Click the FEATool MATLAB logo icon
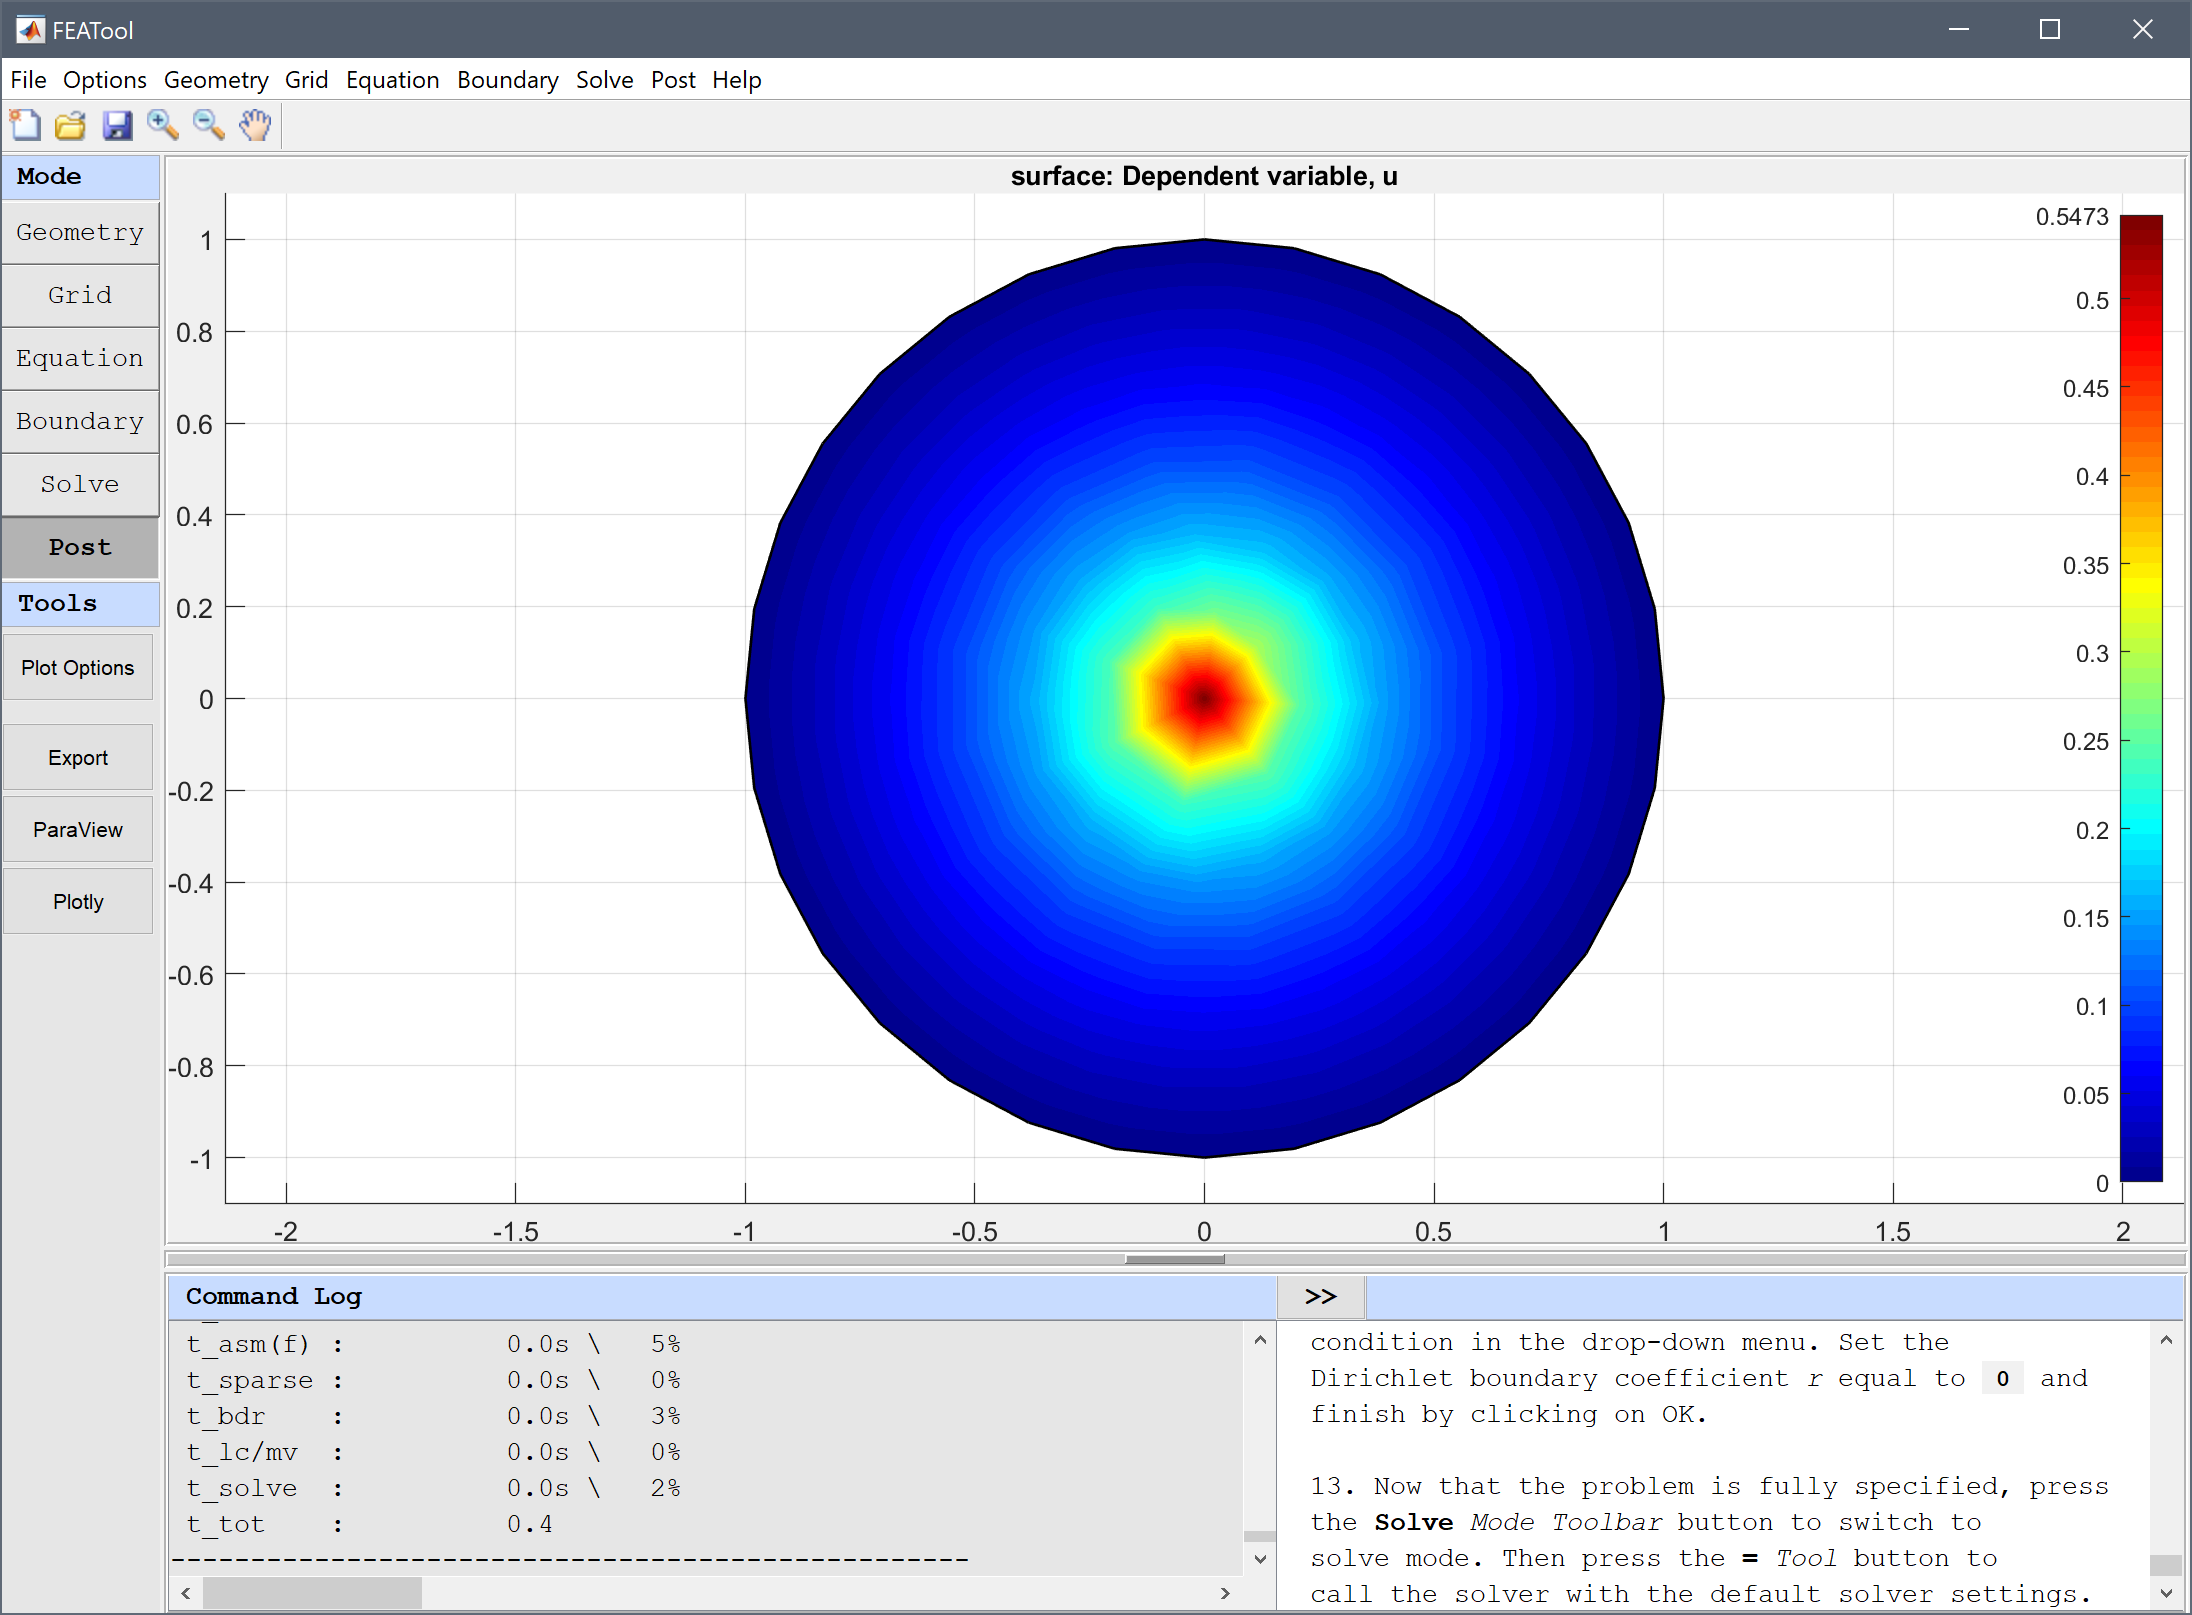This screenshot has width=2192, height=1615. pos(30,30)
